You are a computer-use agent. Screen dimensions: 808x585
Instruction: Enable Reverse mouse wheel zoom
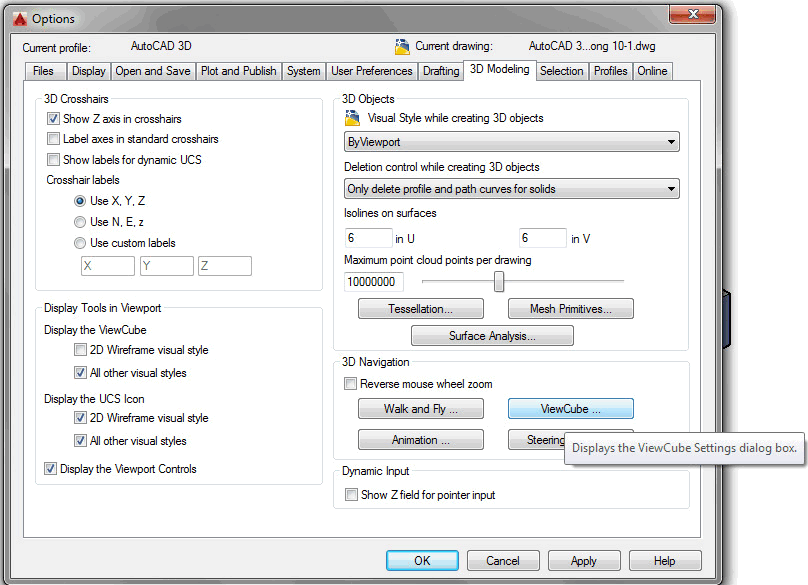350,384
